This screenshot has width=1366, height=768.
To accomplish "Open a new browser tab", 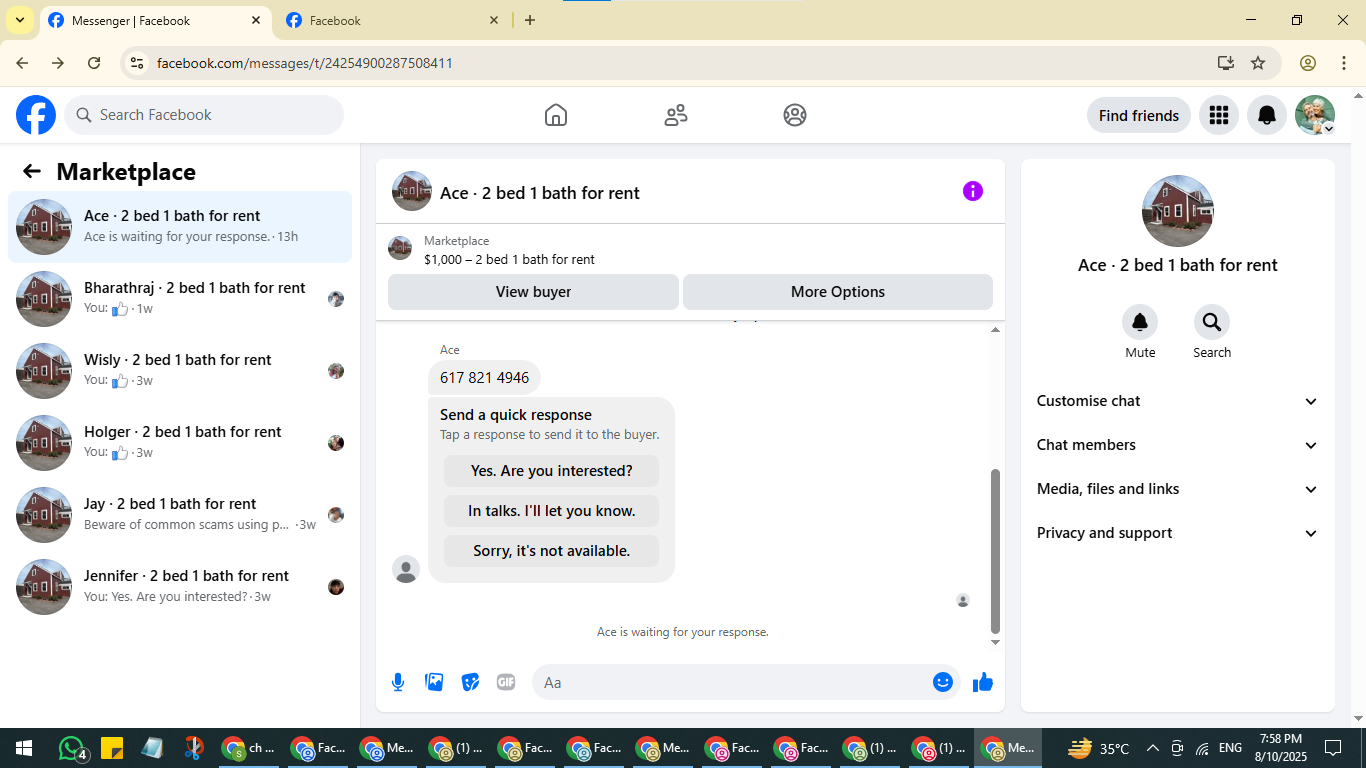I will point(530,20).
